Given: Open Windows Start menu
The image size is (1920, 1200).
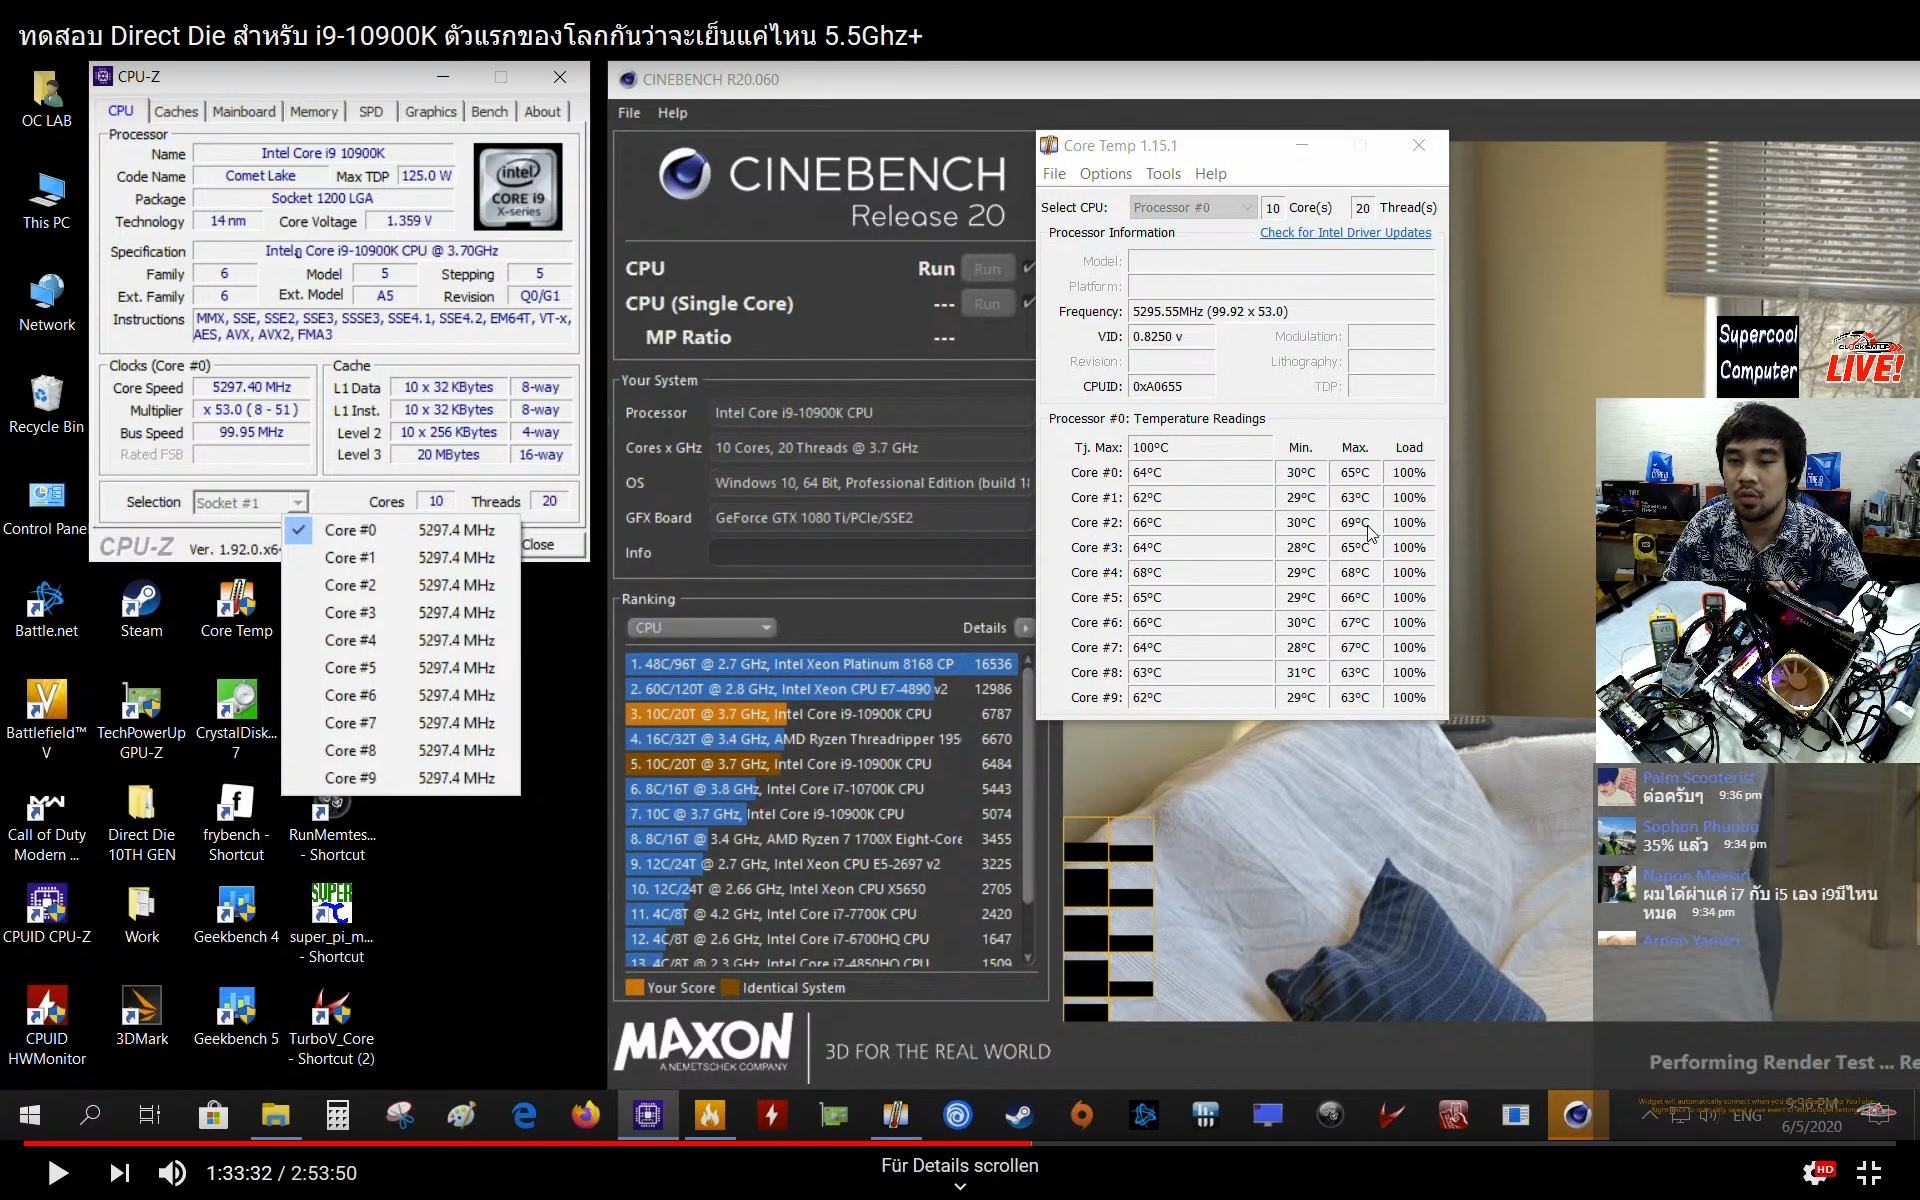Looking at the screenshot, I should point(30,1114).
